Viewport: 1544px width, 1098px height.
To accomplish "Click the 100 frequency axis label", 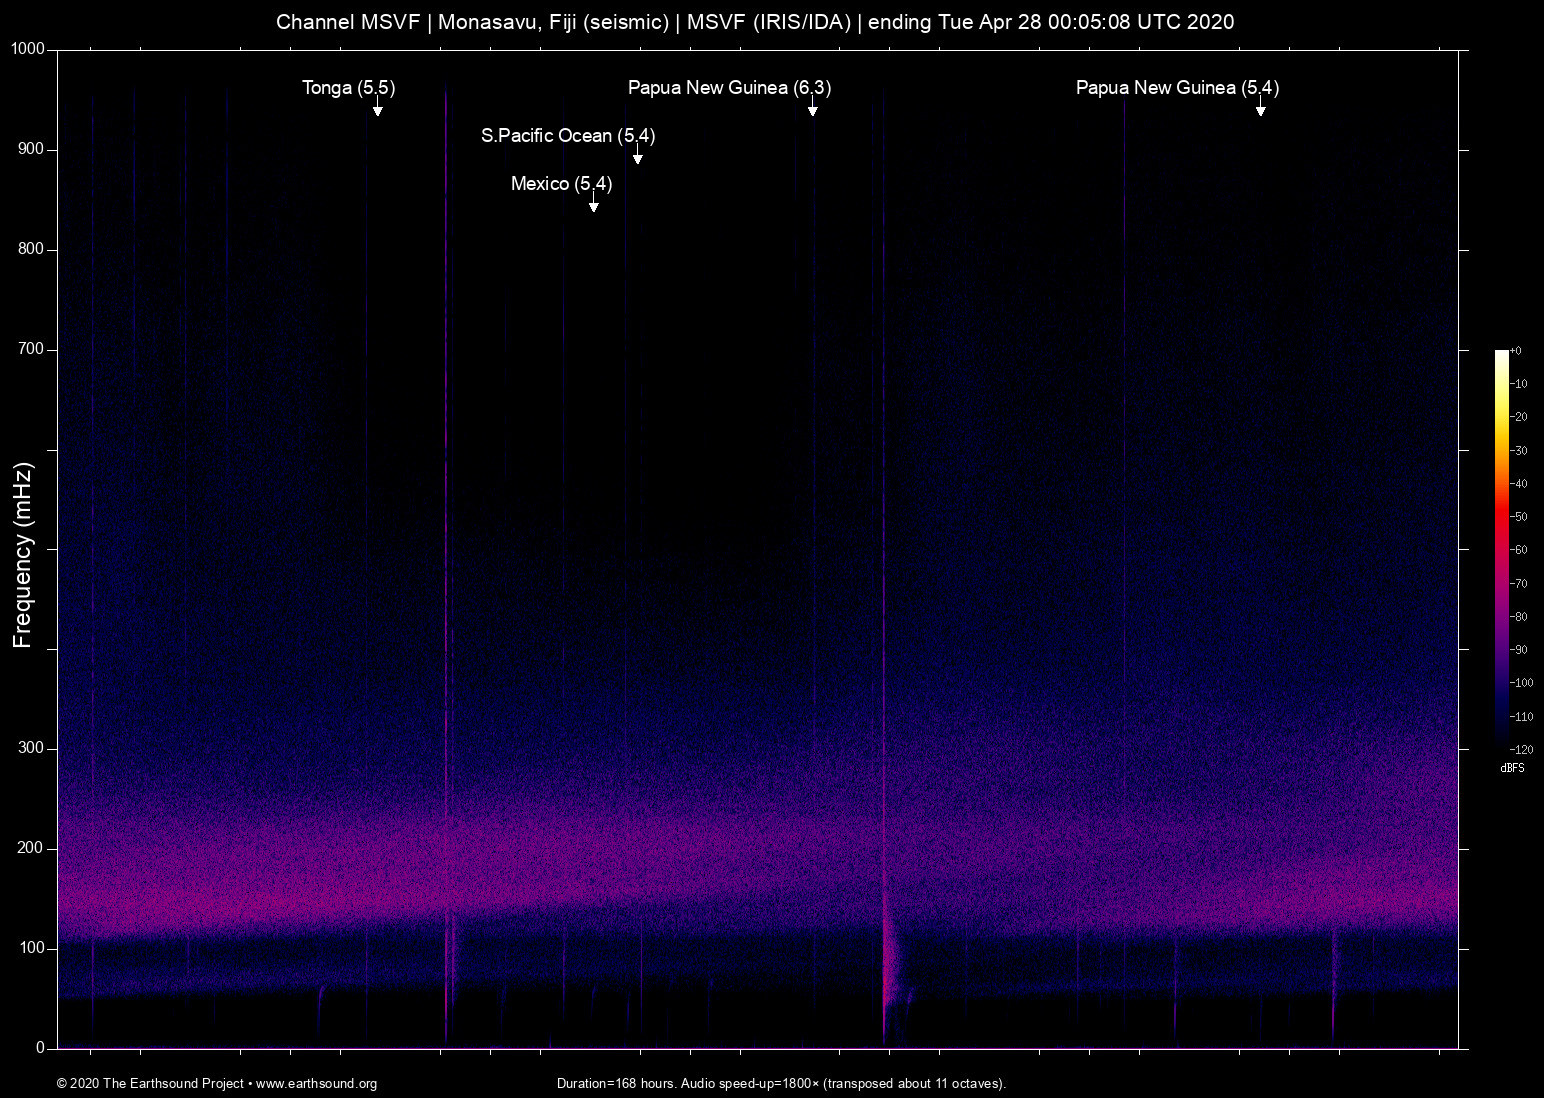I will (x=31, y=948).
